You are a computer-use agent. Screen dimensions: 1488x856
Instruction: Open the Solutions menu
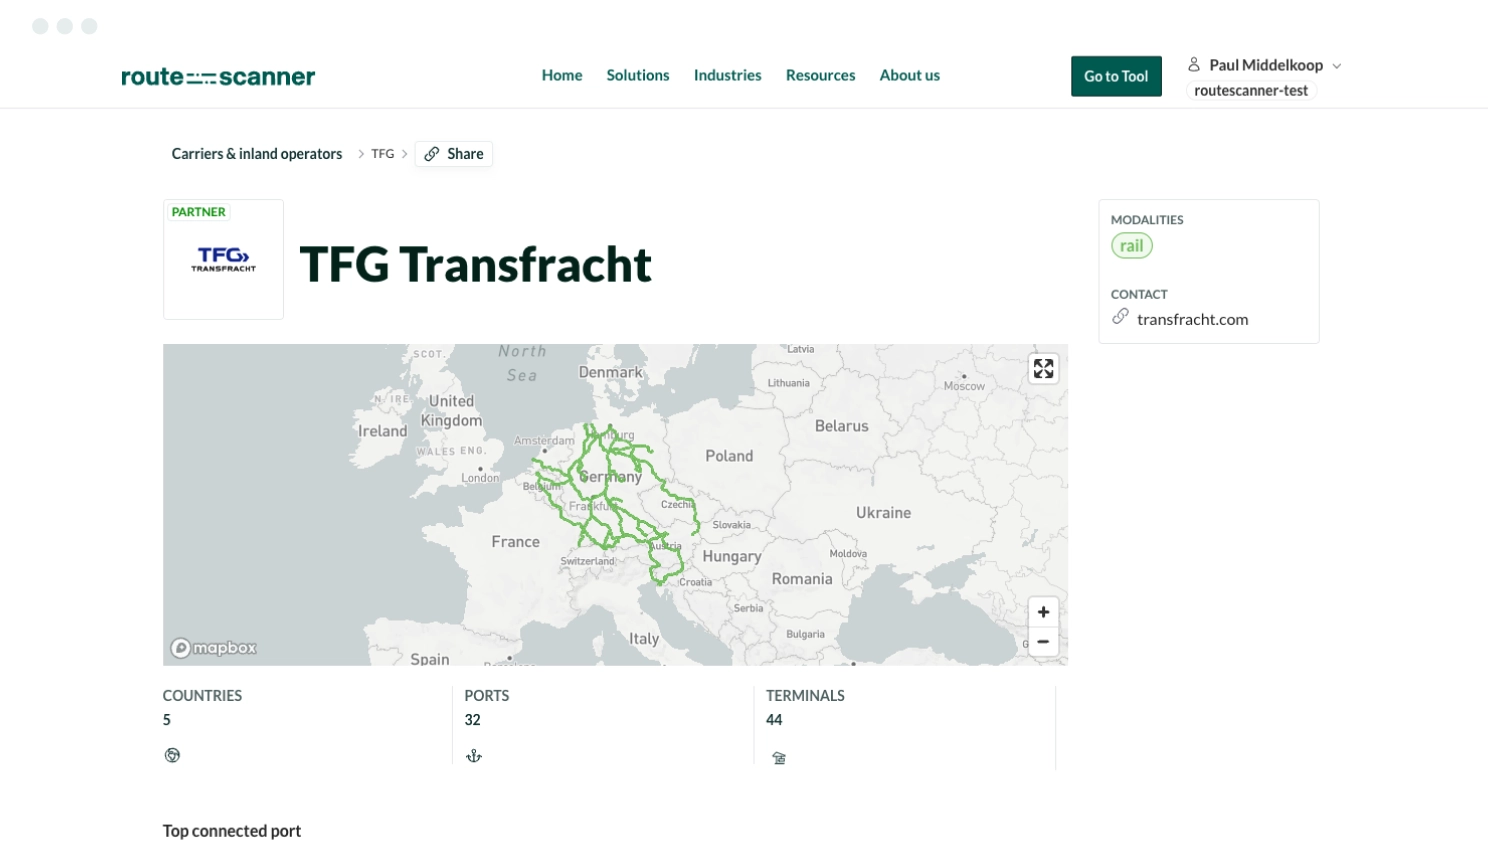(638, 75)
